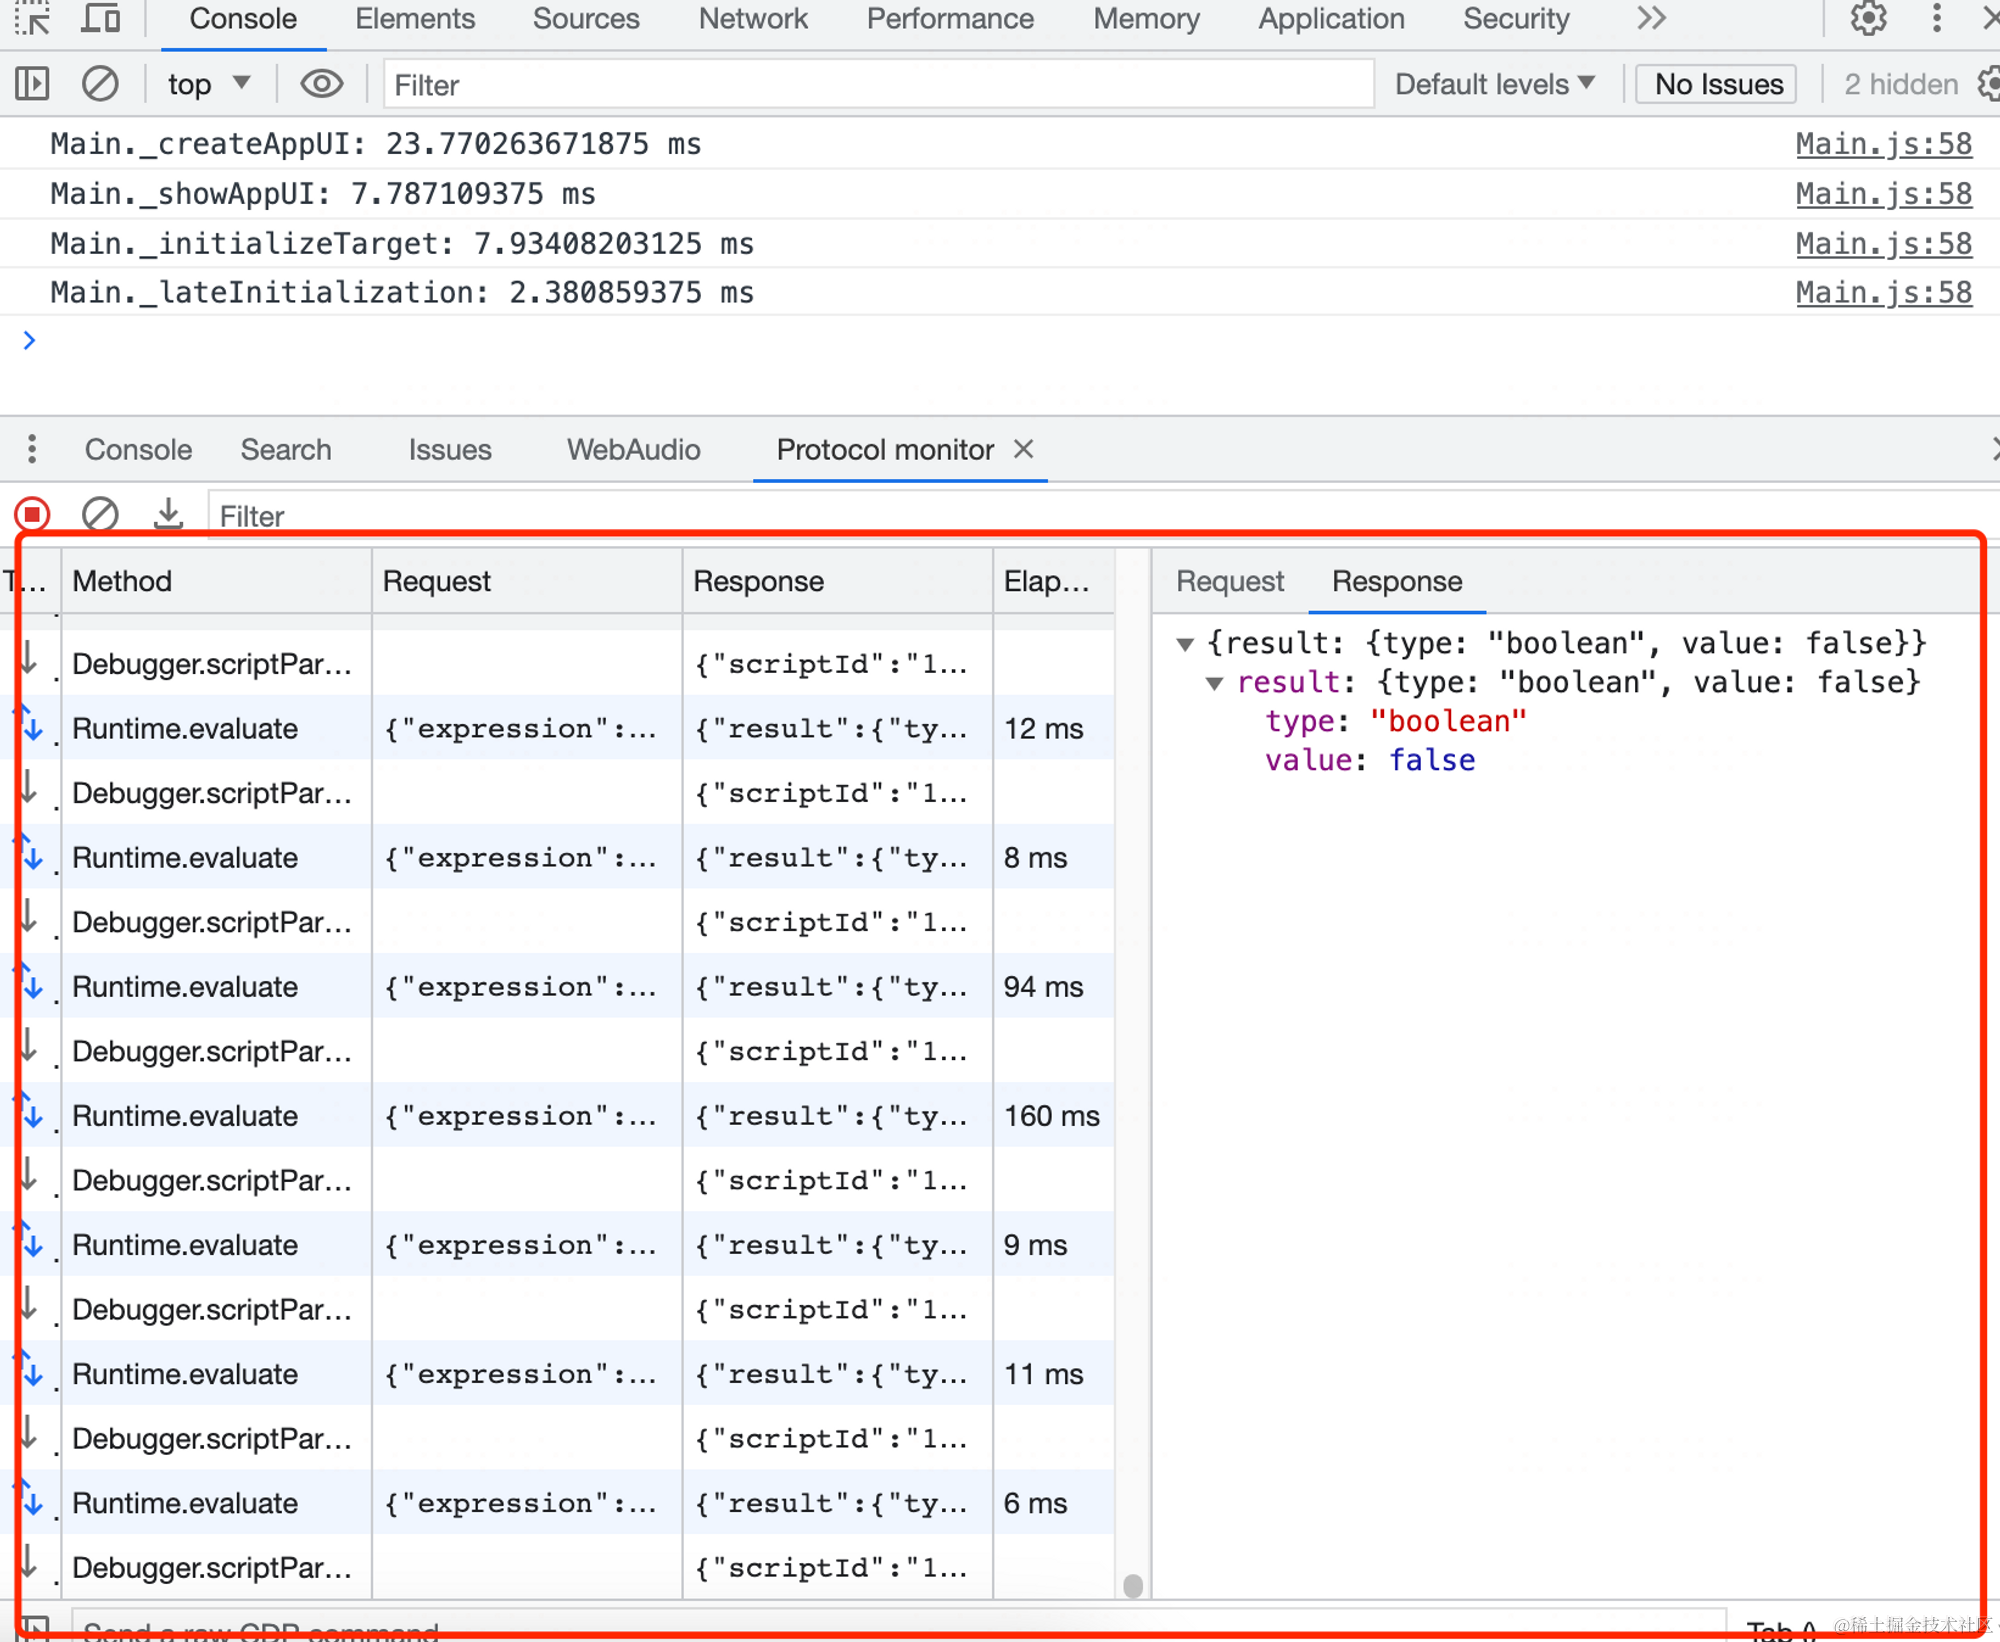Create a live expression with the eye icon
2000x1642 pixels.
(x=321, y=84)
